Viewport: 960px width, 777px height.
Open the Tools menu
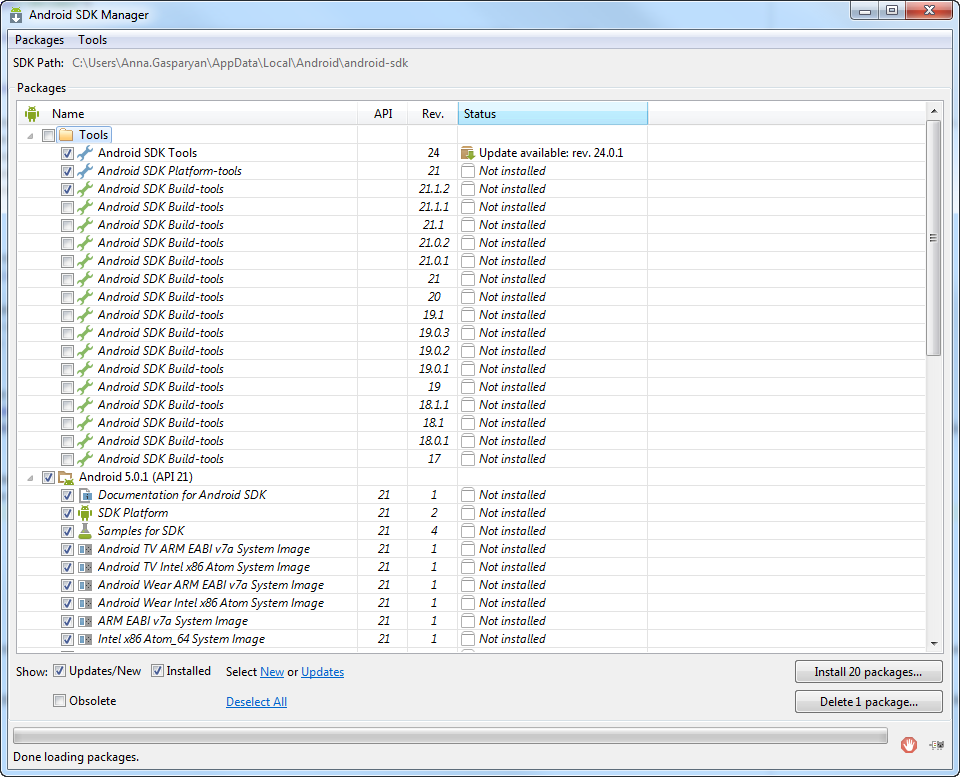click(x=92, y=40)
